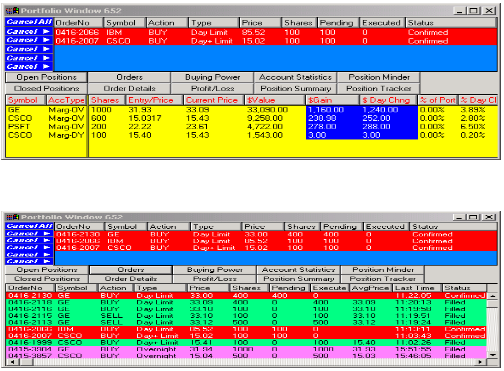Open Buying Power tab in the bottom window

[215, 270]
